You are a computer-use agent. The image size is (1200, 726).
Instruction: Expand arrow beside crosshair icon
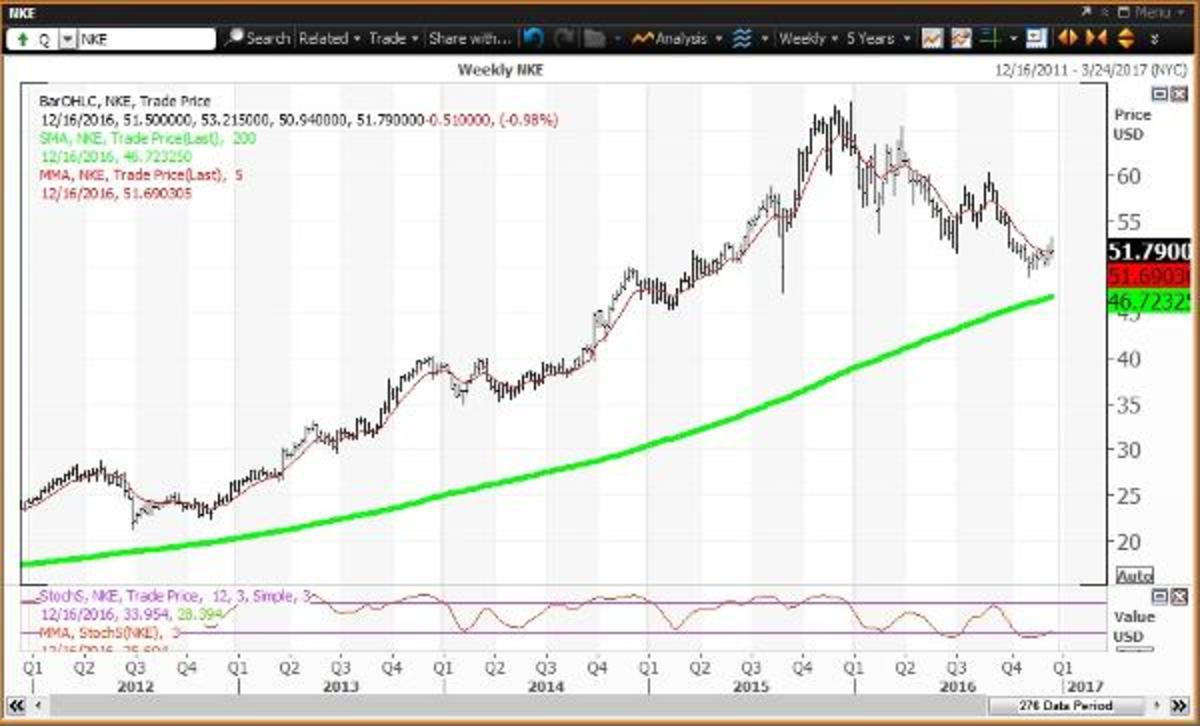coord(1012,38)
